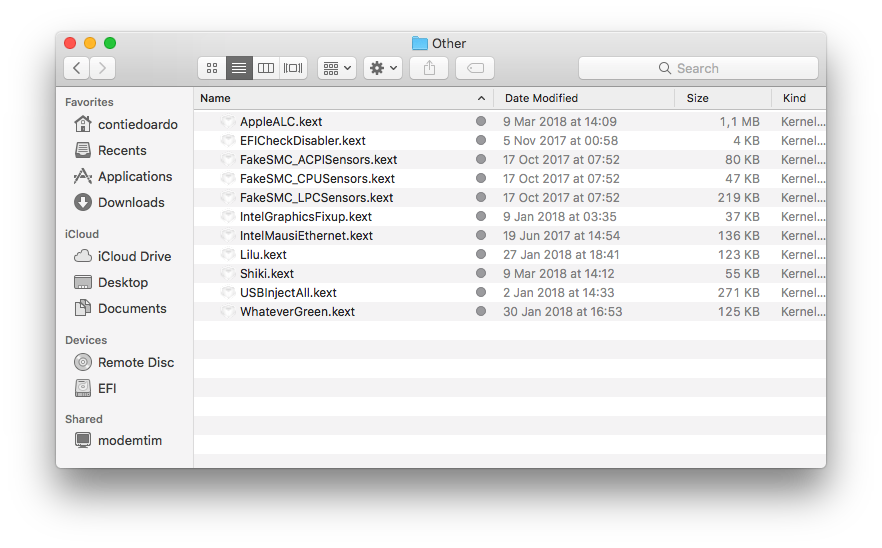This screenshot has height=548, width=882.
Task: Click the 1,1 MB size value
Action: (x=740, y=122)
